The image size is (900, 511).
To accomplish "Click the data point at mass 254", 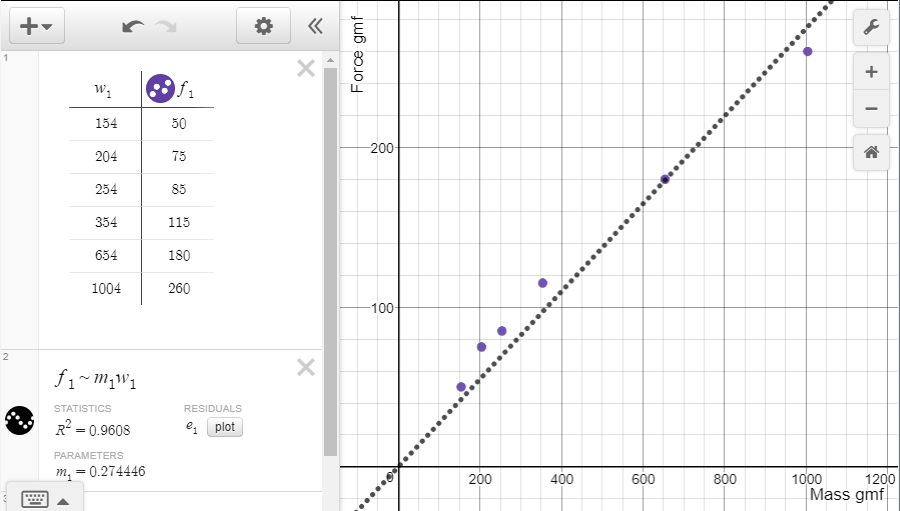I will [502, 331].
